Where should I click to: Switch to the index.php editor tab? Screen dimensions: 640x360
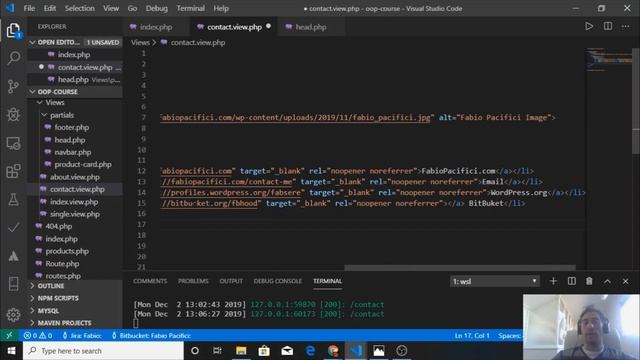[x=156, y=27]
